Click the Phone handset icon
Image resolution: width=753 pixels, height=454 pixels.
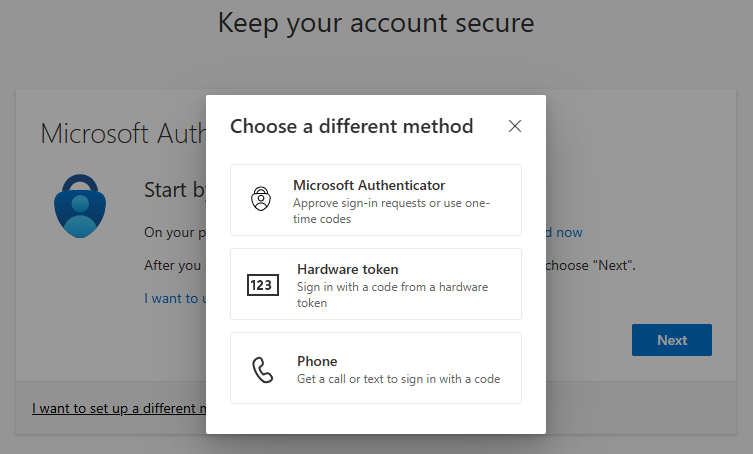pos(262,369)
